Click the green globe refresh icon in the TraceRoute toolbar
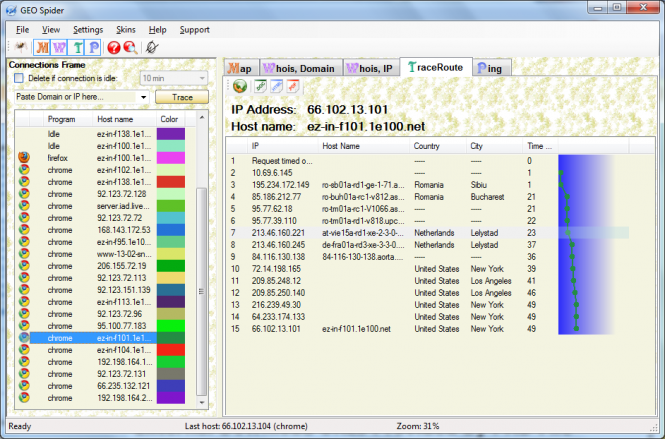The height and width of the screenshot is (439, 665). [240, 86]
